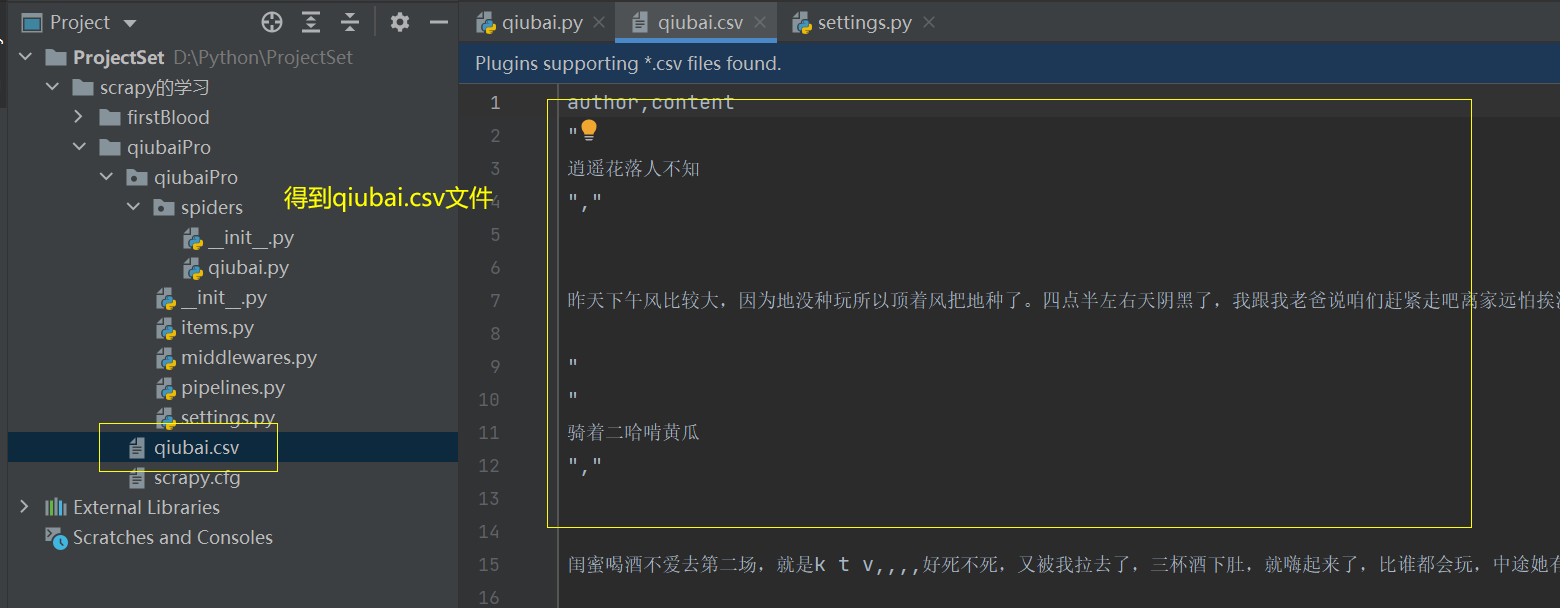Viewport: 1560px width, 608px height.
Task: Expand the firstBlood folder
Action: pyautogui.click(x=78, y=117)
